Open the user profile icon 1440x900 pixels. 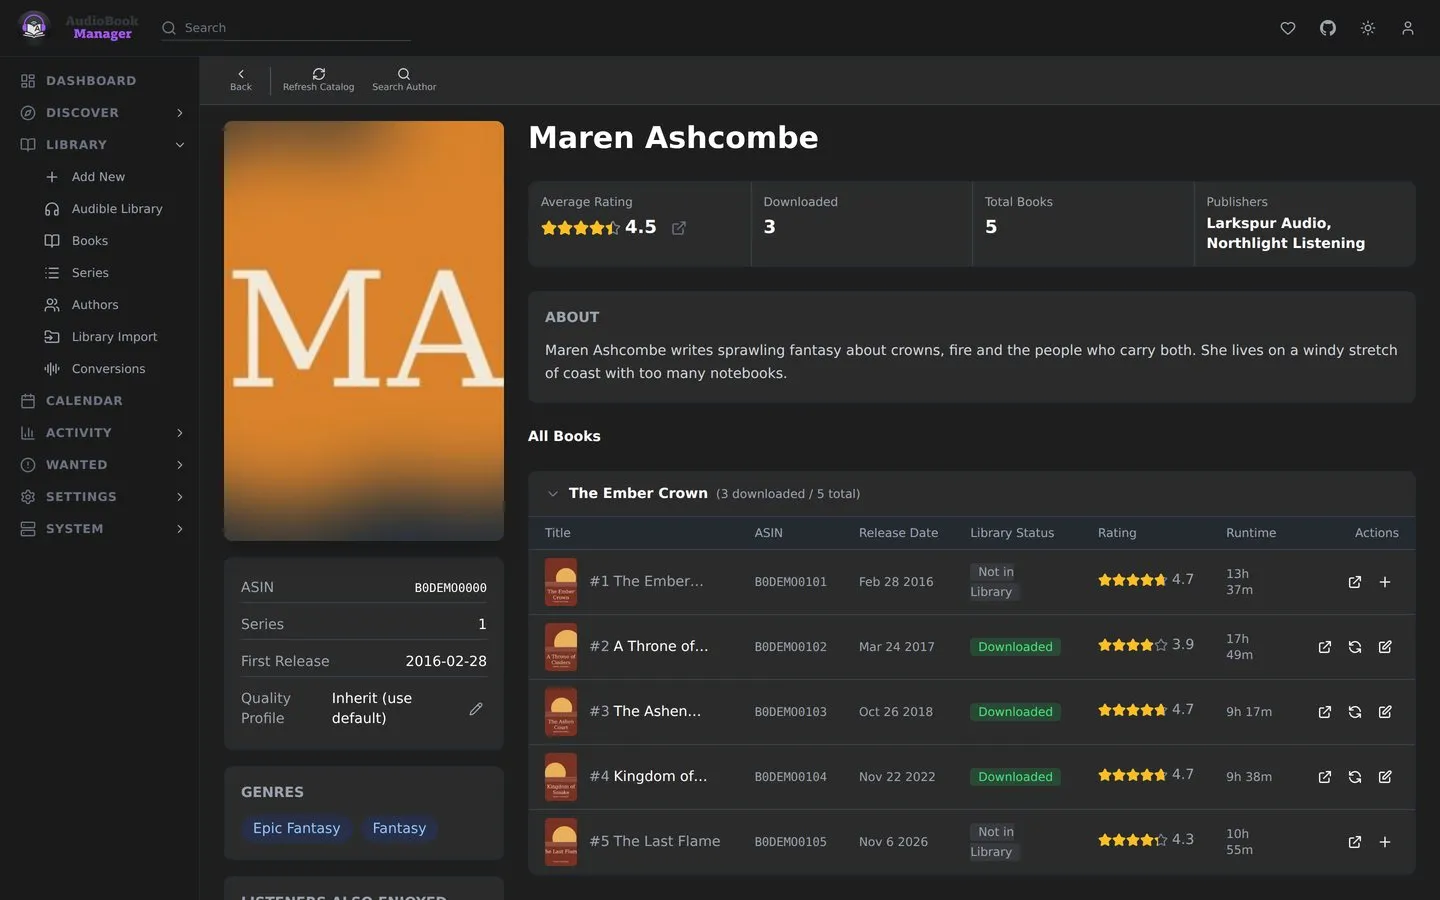[x=1408, y=28]
